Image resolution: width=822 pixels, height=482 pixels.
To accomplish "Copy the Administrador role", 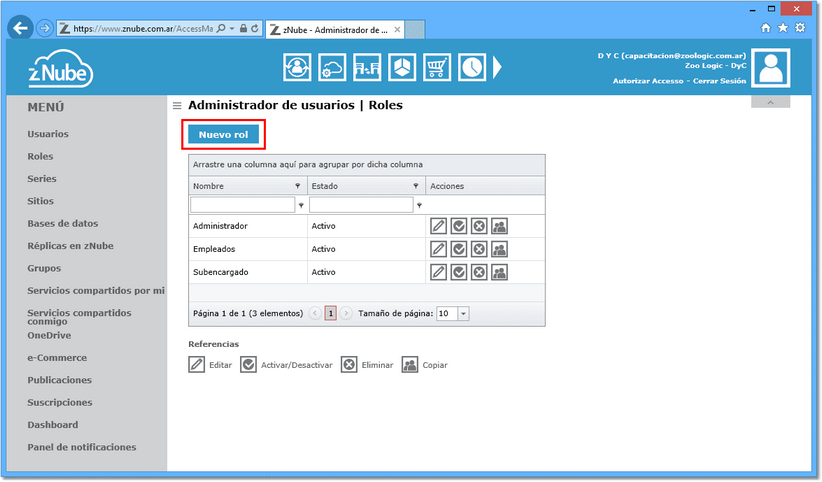I will pos(499,226).
